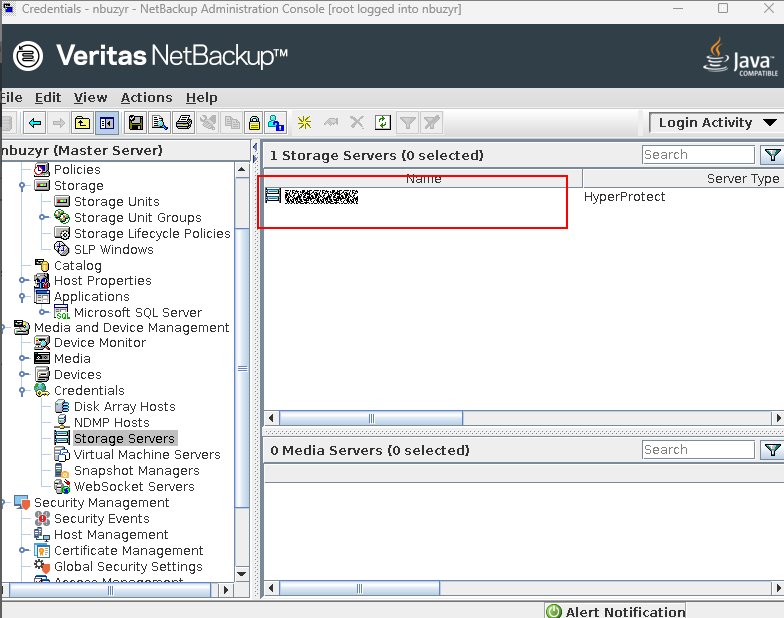Click the New yellow starburst icon

(304, 122)
